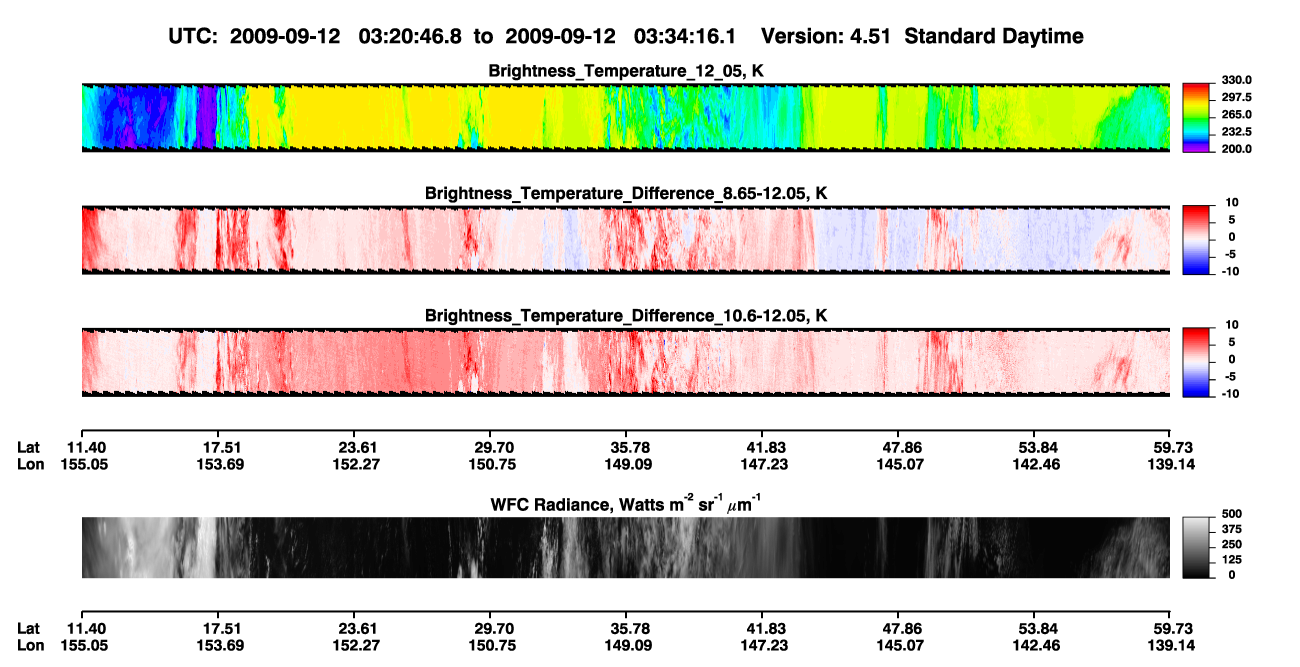The image size is (1300, 667).
Task: Click the -10 label on the 10.6-12.05 colorbar
Action: click(x=1230, y=394)
